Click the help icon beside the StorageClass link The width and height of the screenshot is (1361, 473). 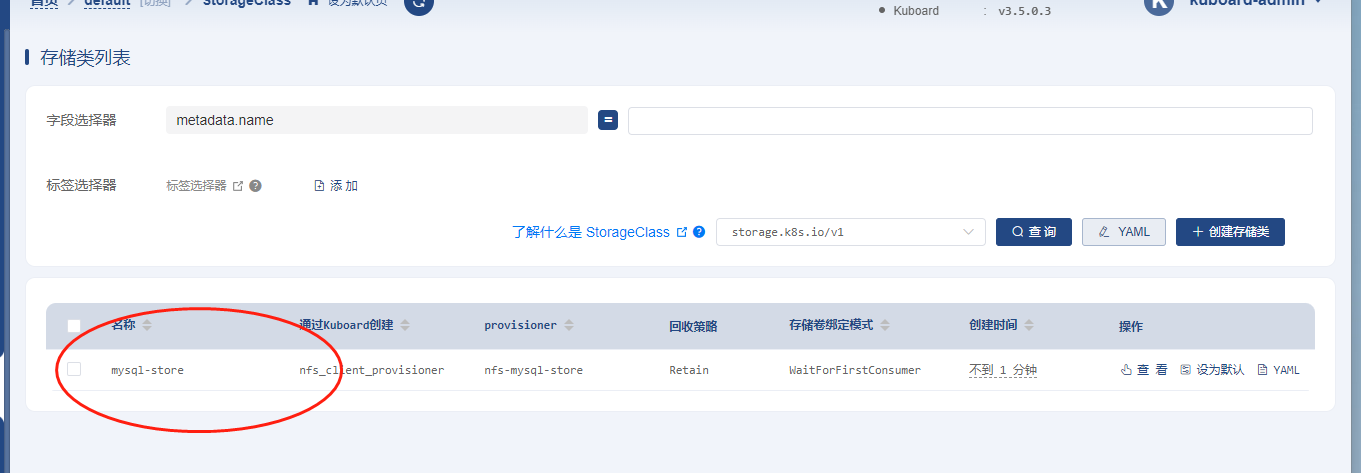(699, 232)
